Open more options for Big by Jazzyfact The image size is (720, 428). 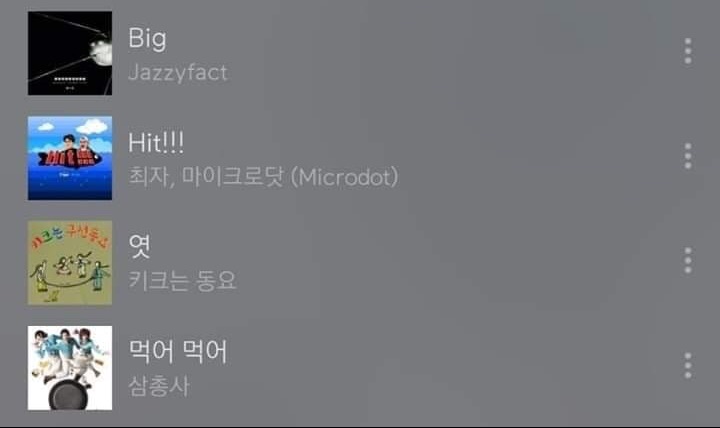pos(687,51)
